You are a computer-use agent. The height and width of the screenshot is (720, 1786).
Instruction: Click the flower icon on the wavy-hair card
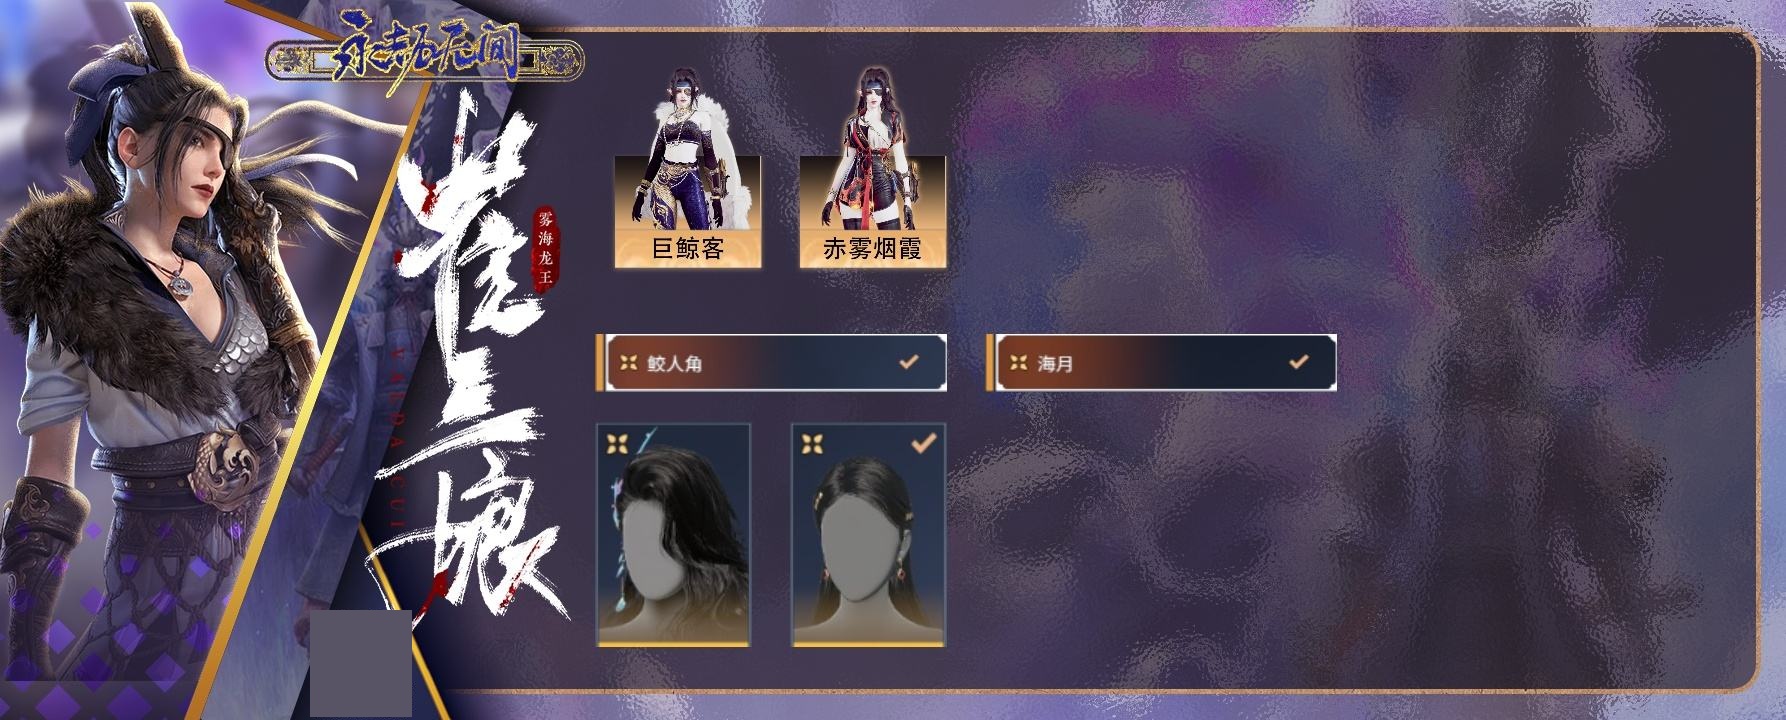[617, 444]
